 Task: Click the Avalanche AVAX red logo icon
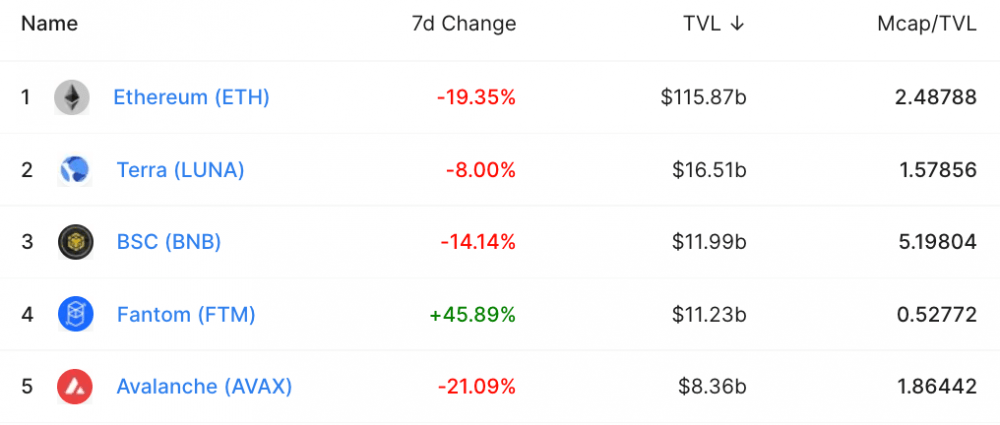pos(75,387)
